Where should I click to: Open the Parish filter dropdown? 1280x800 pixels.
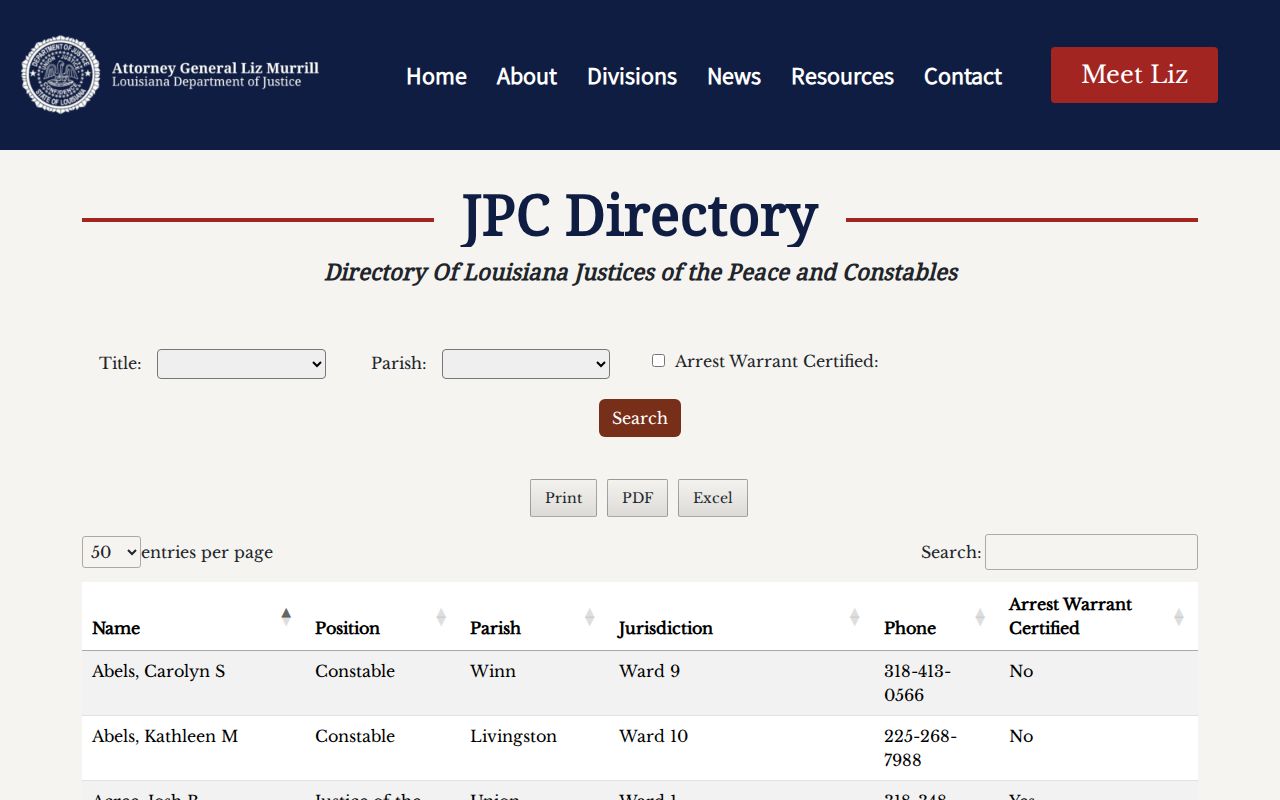pyautogui.click(x=526, y=364)
